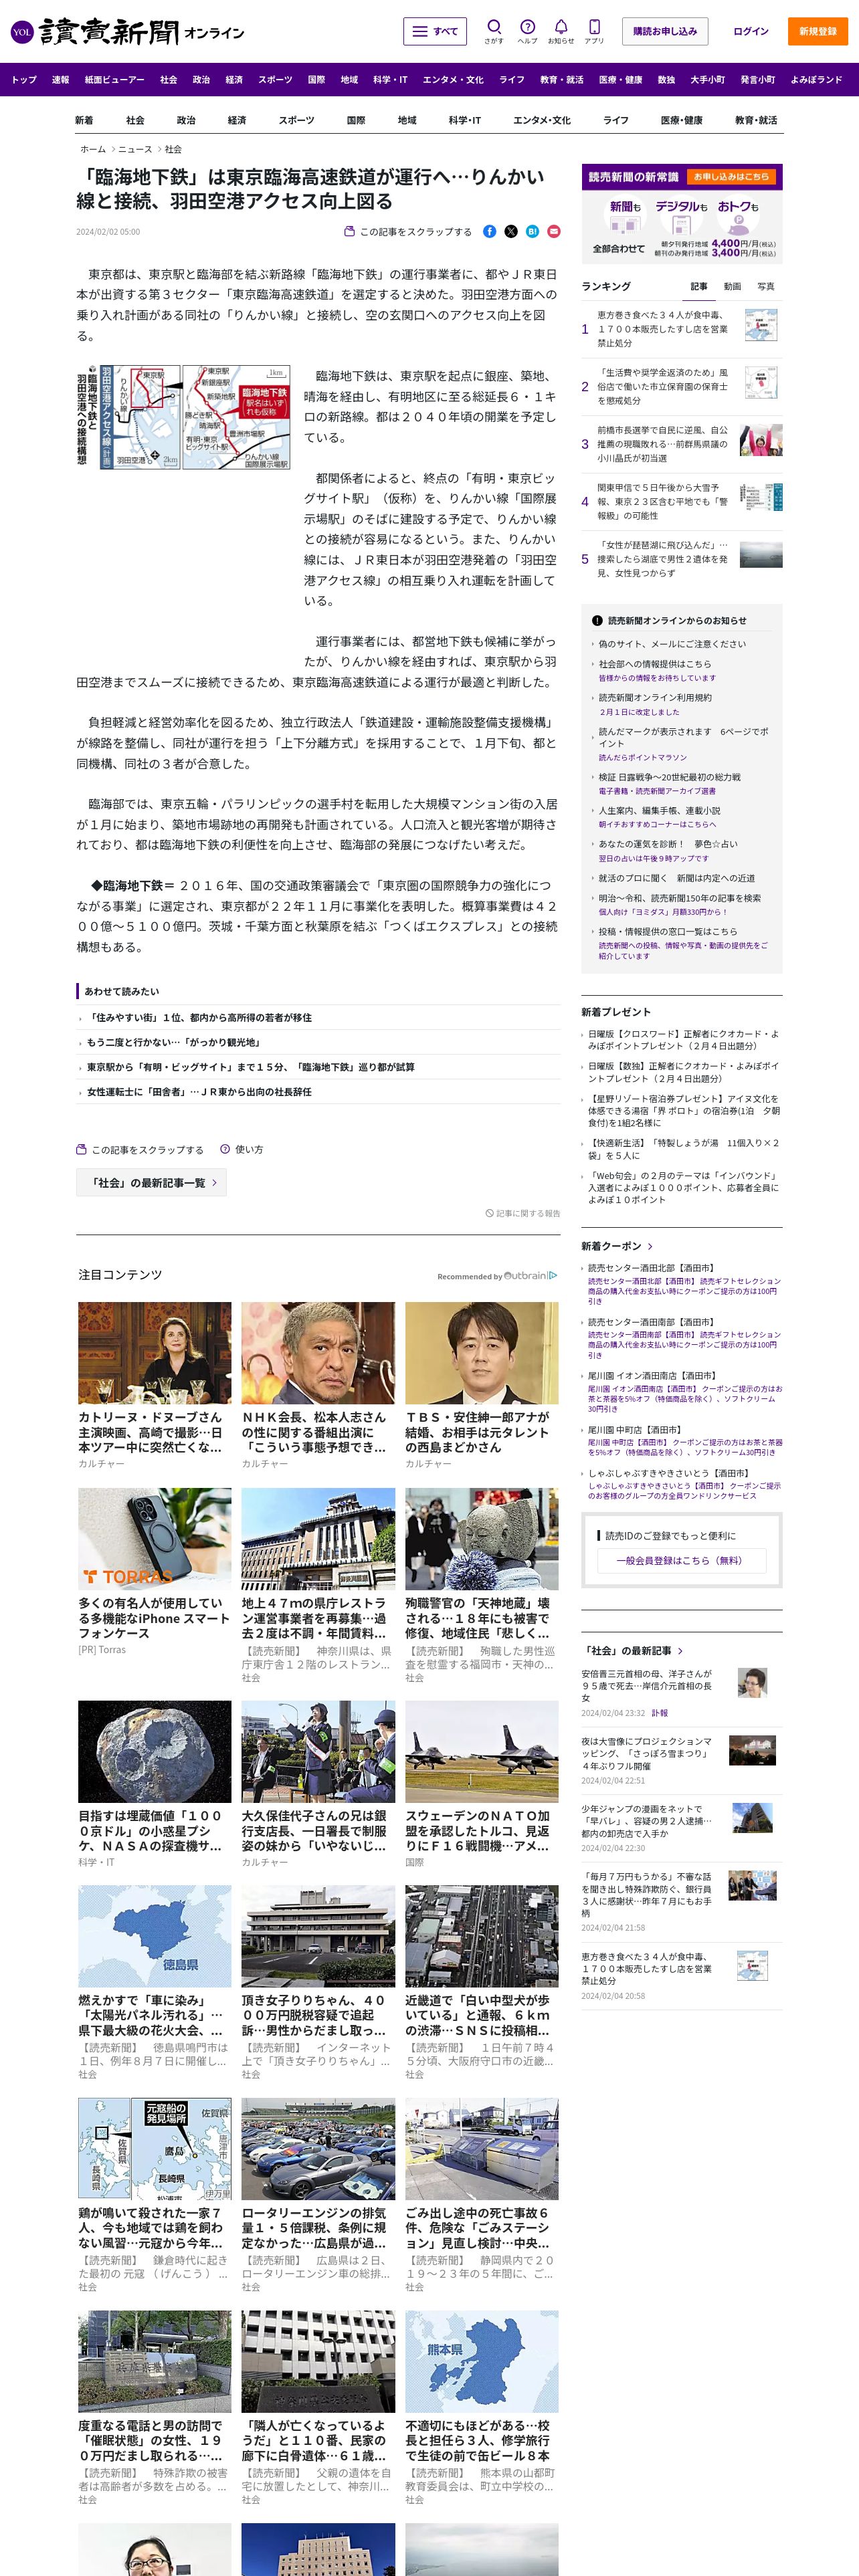Switch ranking to 動画 tab

coord(733,287)
